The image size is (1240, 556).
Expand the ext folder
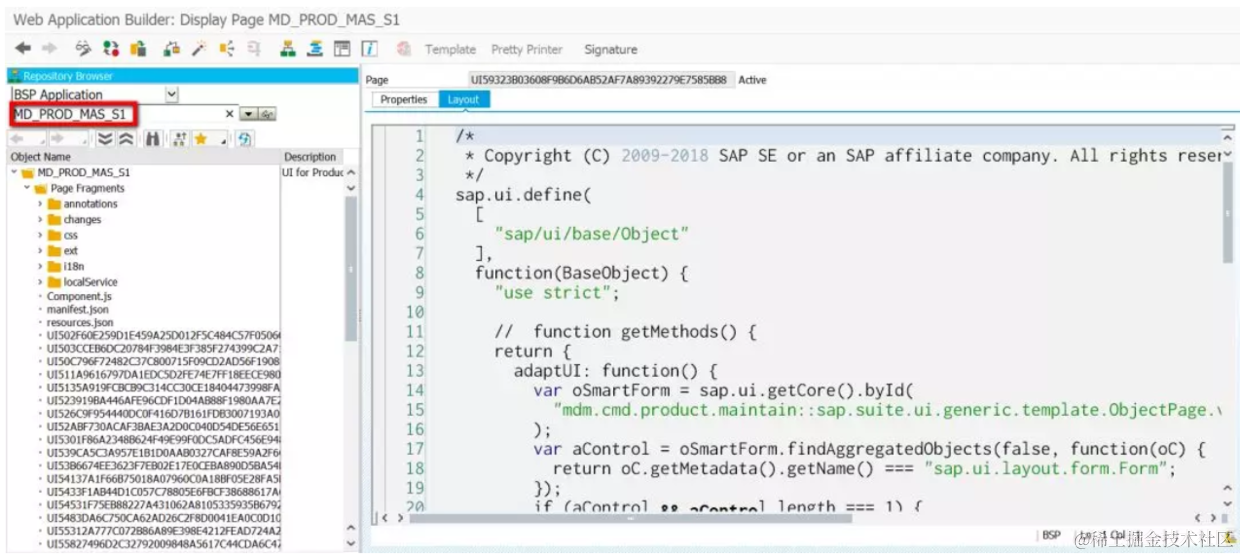pos(41,251)
